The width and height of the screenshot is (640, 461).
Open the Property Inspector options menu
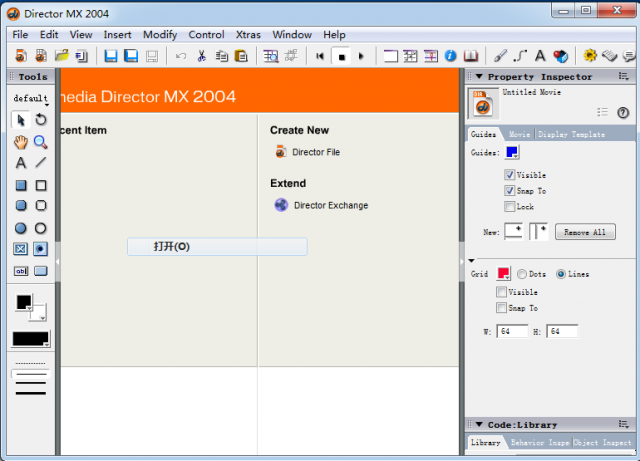coord(623,76)
